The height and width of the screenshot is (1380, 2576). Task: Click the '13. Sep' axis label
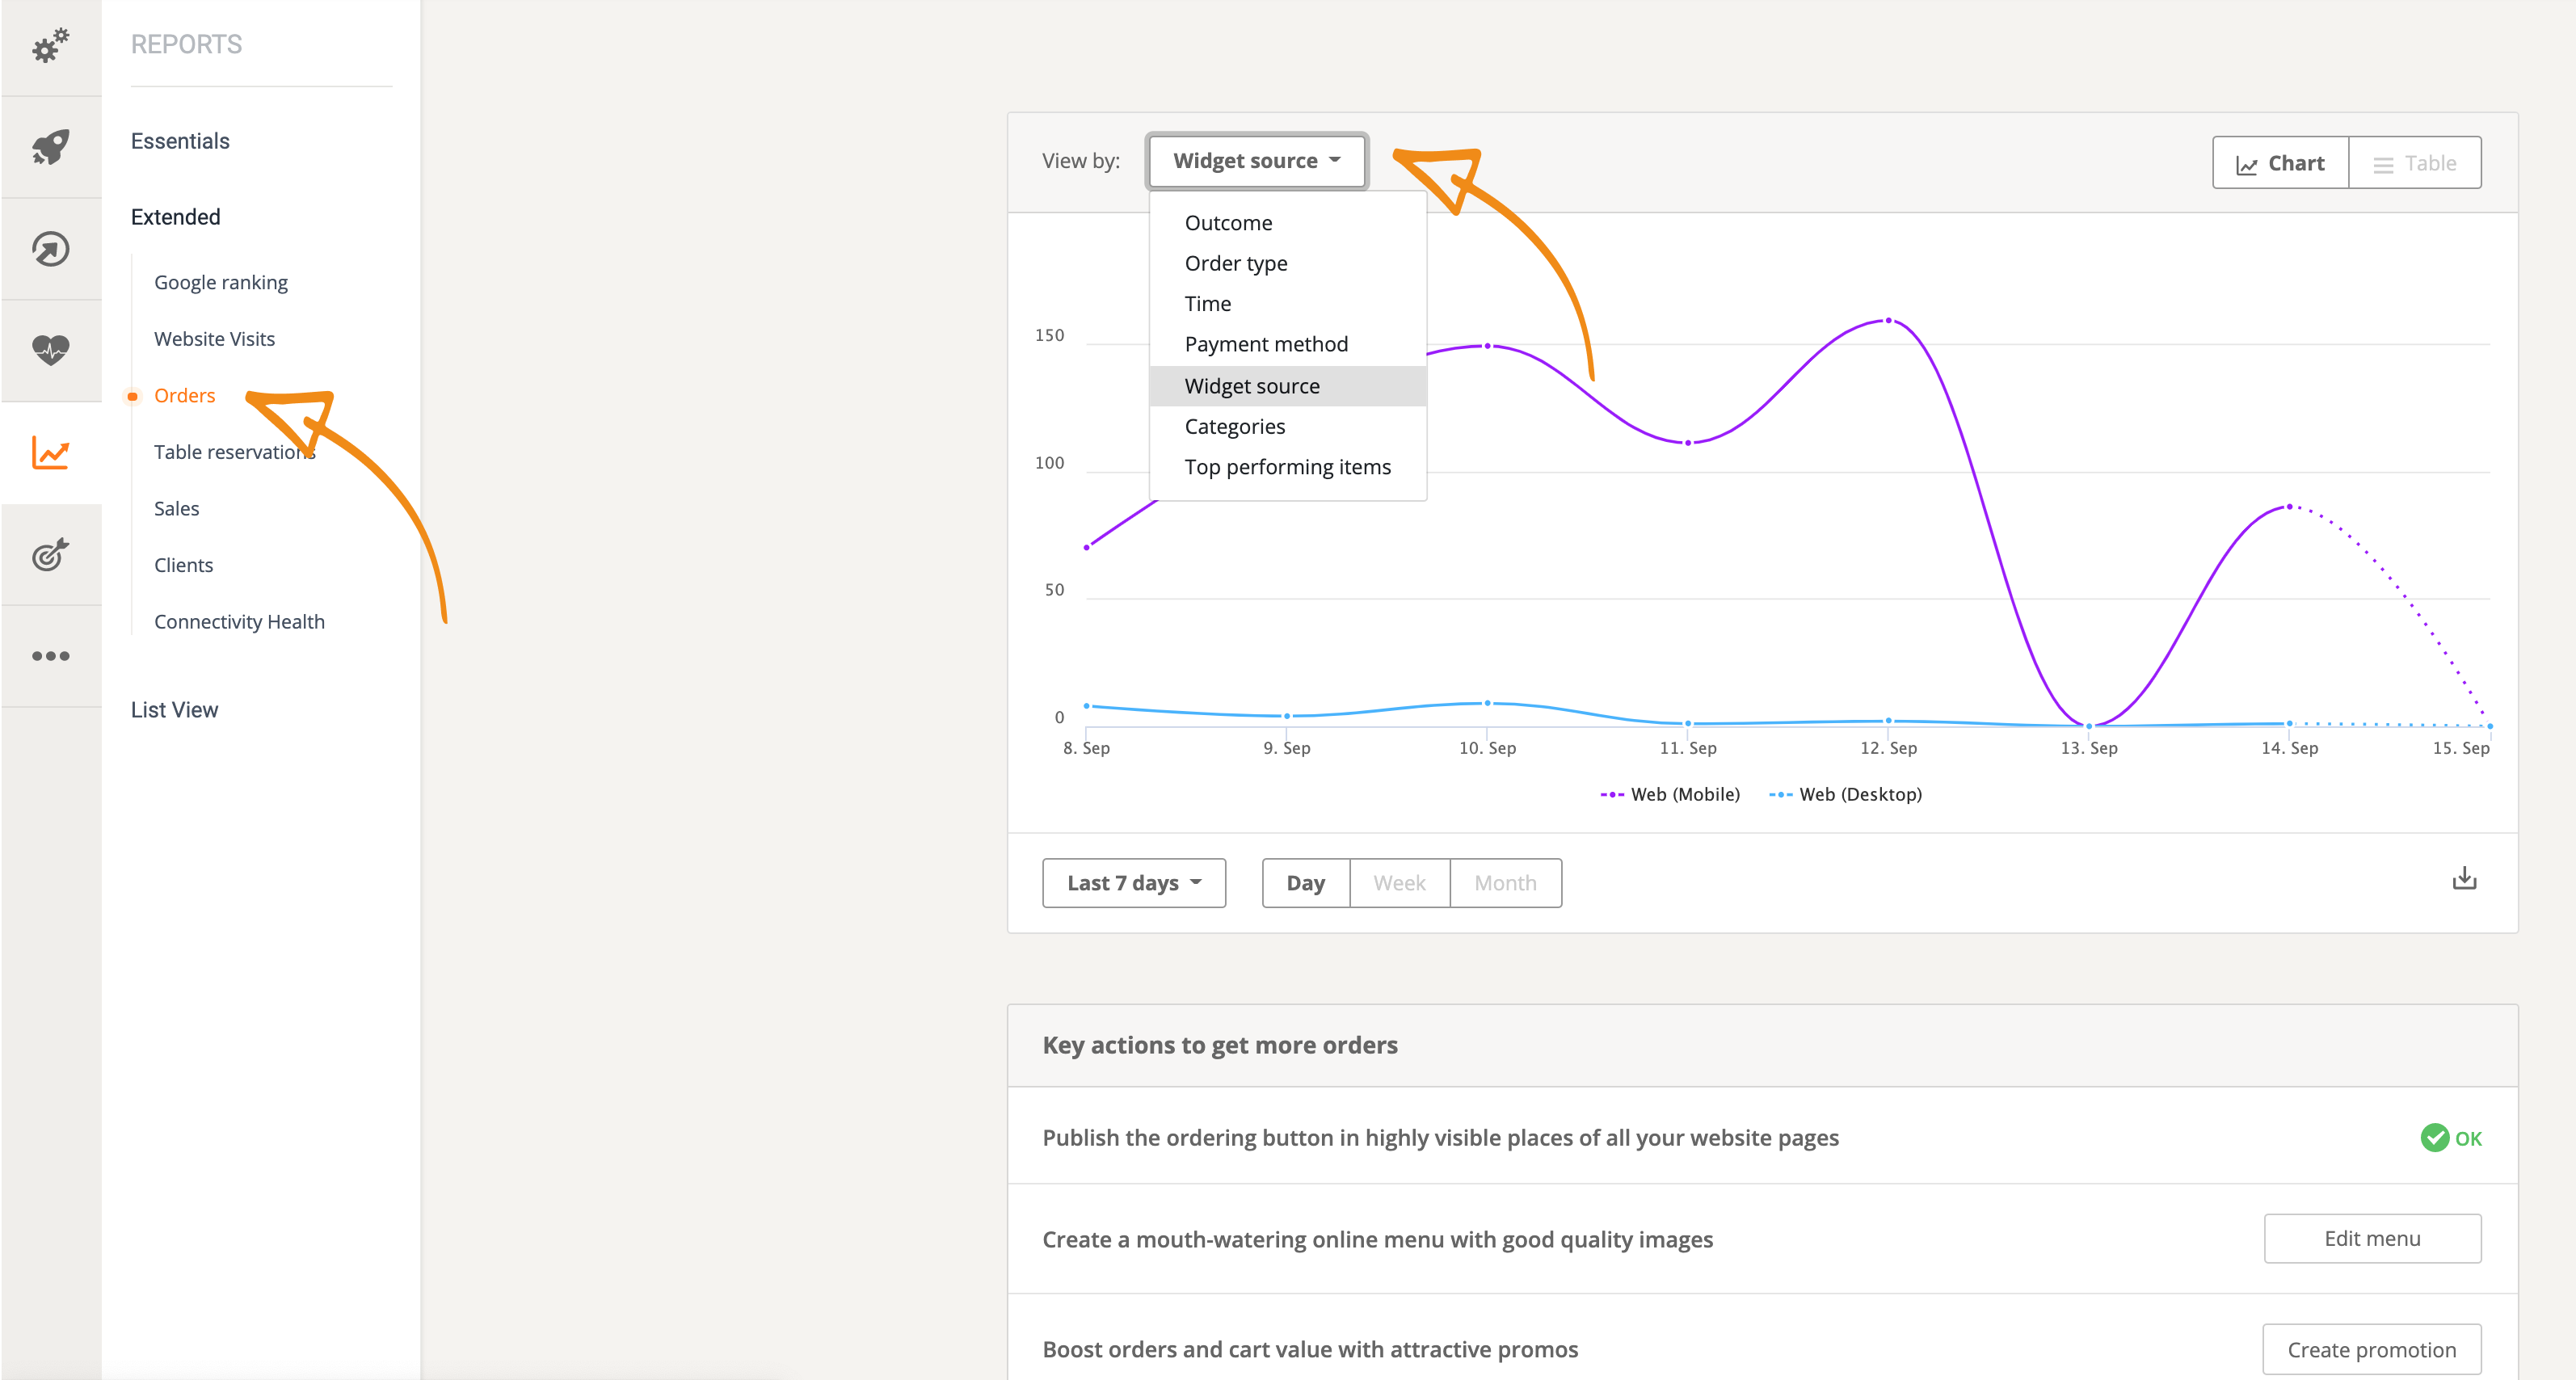(x=2088, y=748)
